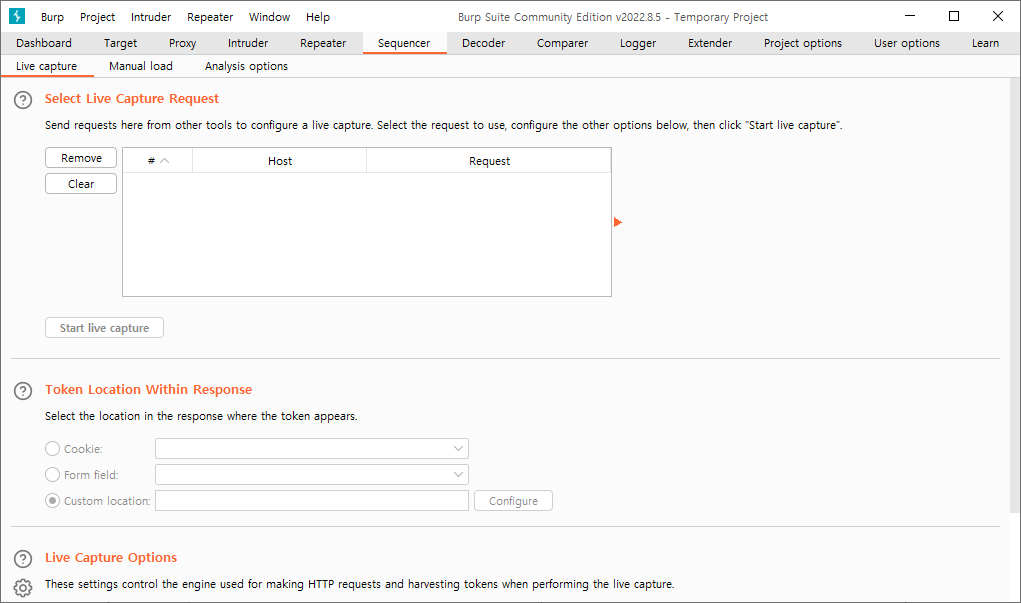Screen dimensions: 1021x603
Task: Open the Burp menu
Action: click(x=52, y=17)
